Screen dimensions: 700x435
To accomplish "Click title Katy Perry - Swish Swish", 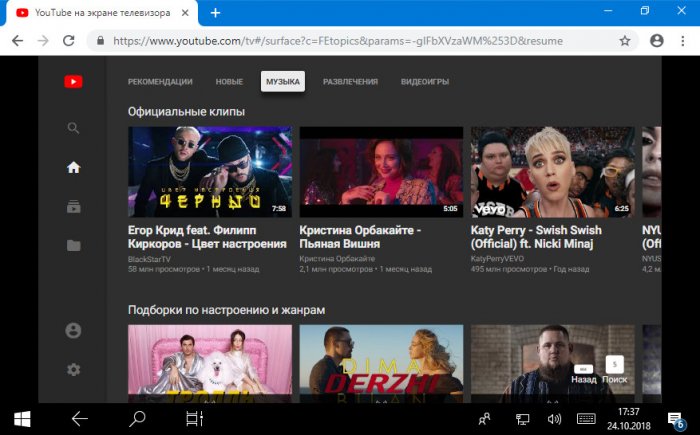I will (x=536, y=237).
